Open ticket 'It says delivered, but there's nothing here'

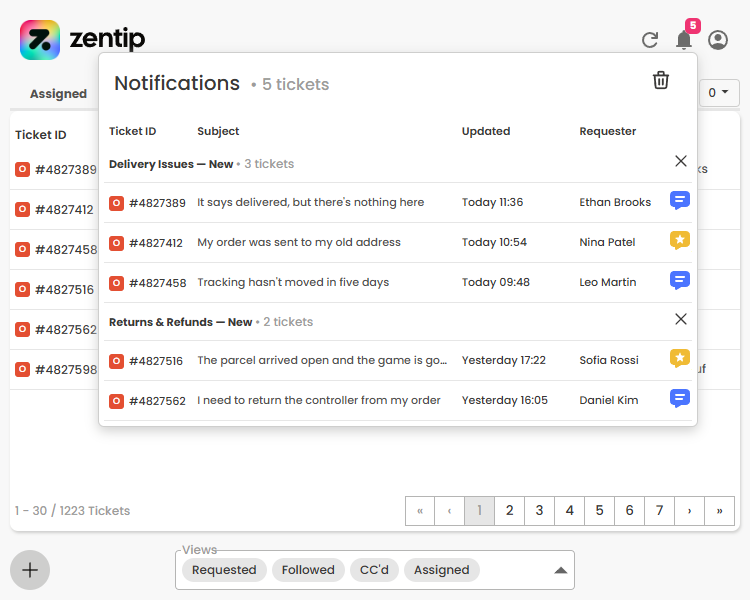tap(310, 202)
